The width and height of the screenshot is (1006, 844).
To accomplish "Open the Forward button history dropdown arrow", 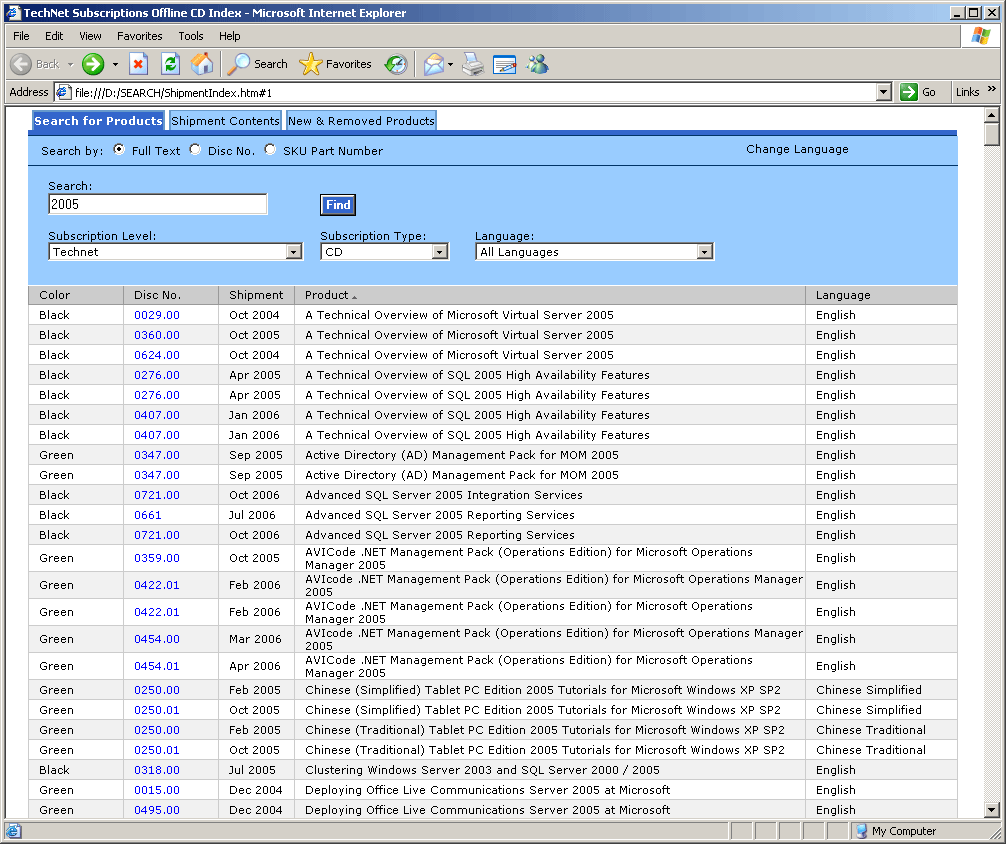I will click(x=115, y=64).
